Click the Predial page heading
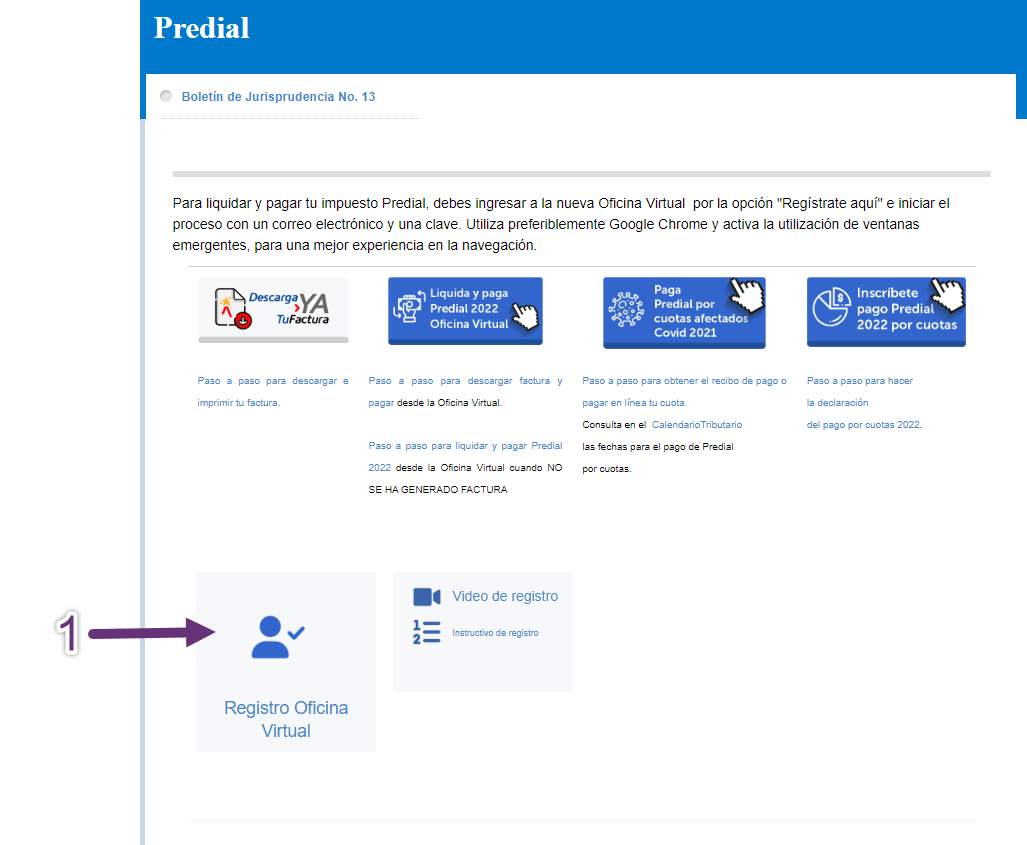 (x=202, y=28)
